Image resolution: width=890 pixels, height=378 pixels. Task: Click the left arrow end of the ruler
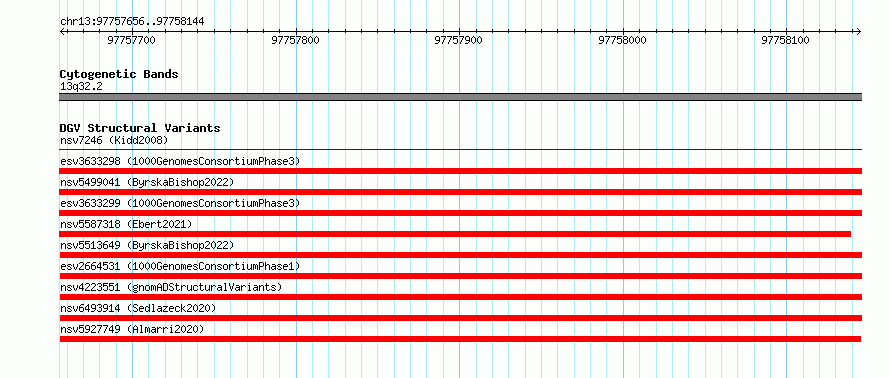[x=63, y=31]
